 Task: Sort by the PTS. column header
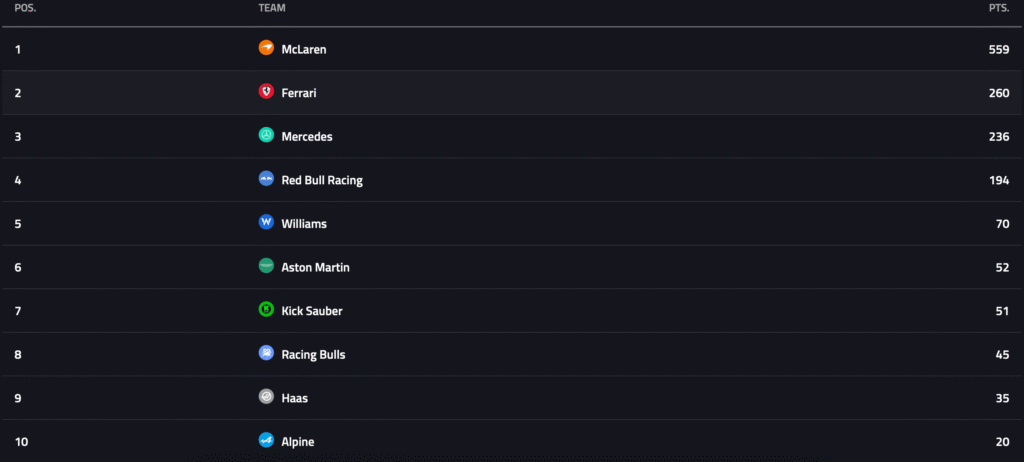click(x=999, y=8)
